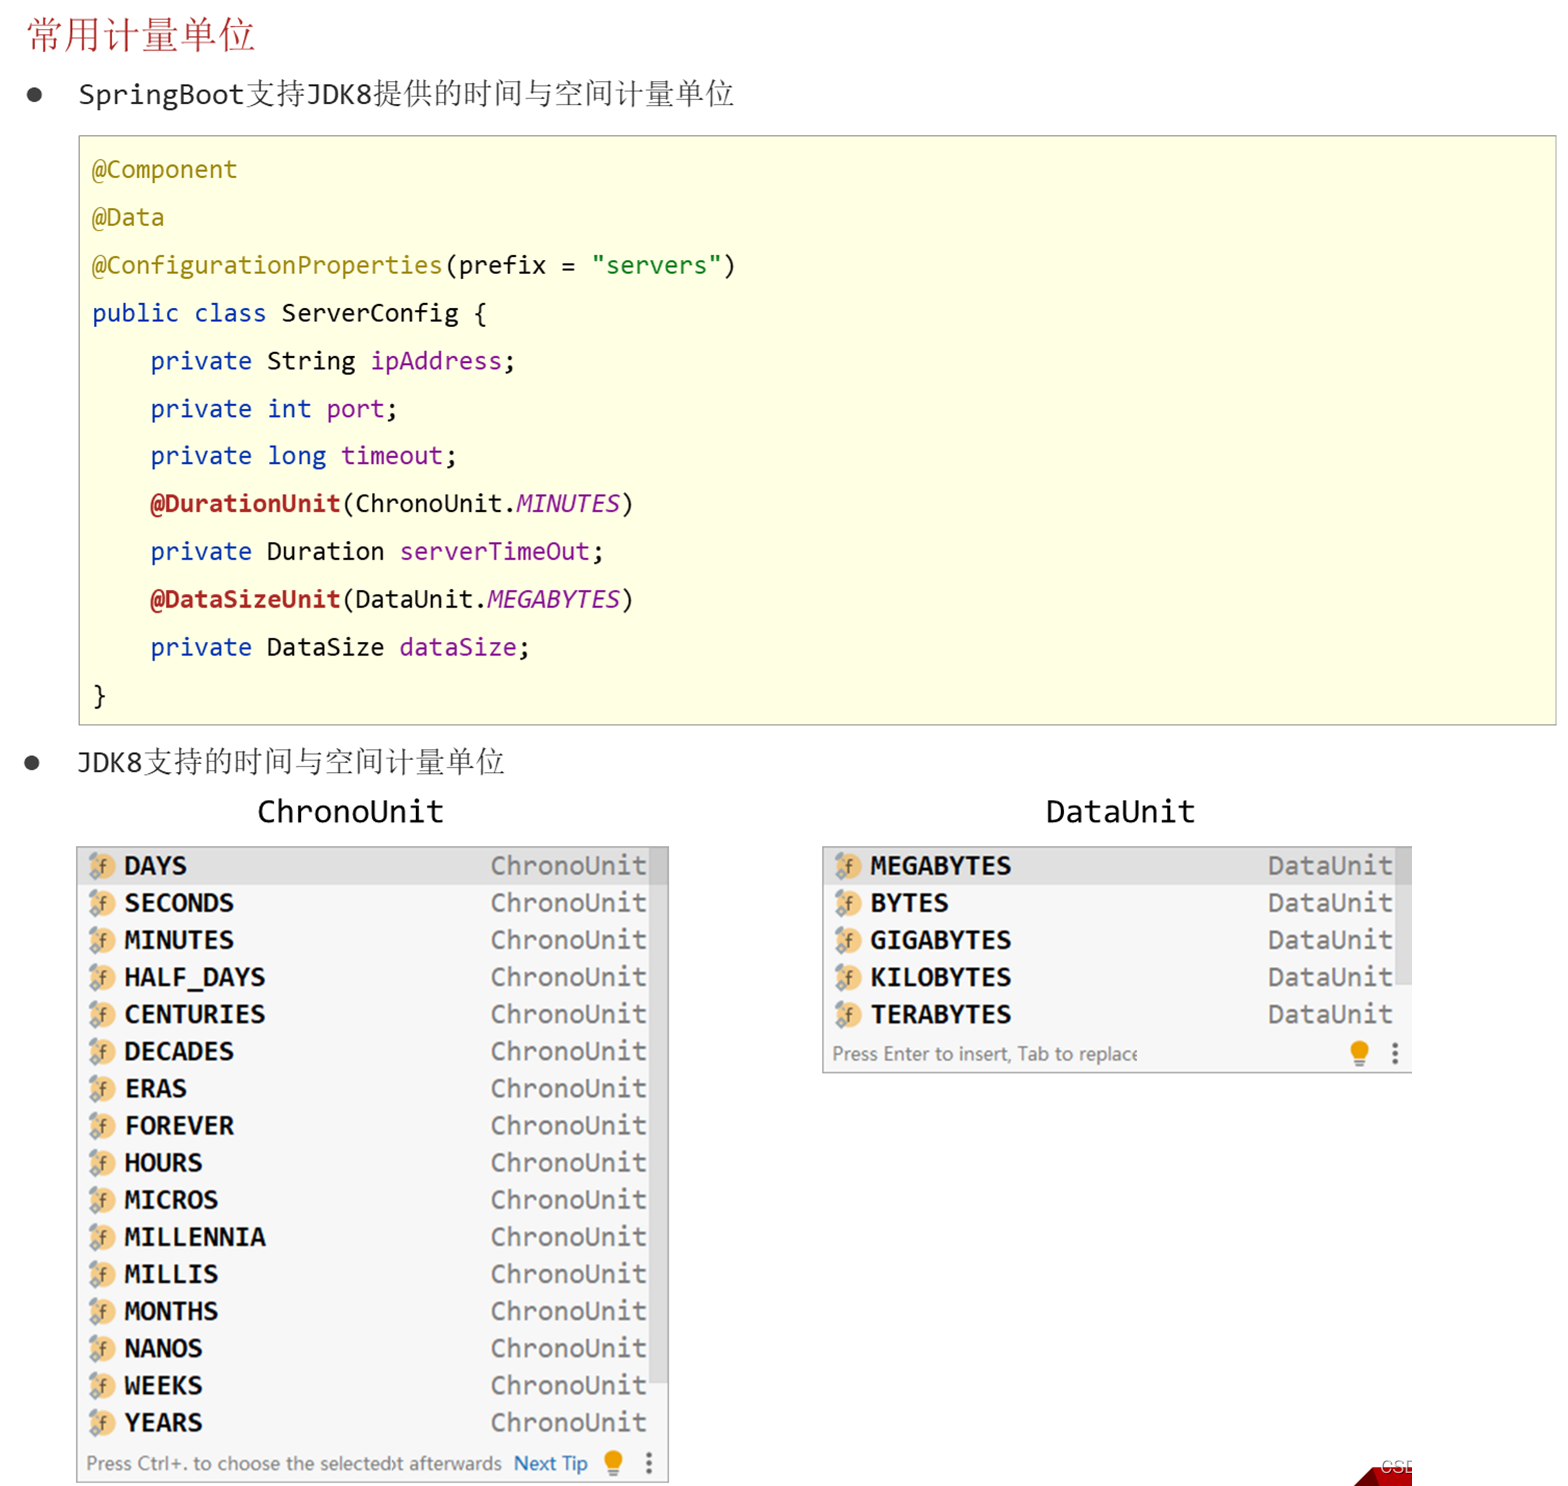
Task: Choose KILOBYTES from the DataUnit list
Action: (1110, 976)
